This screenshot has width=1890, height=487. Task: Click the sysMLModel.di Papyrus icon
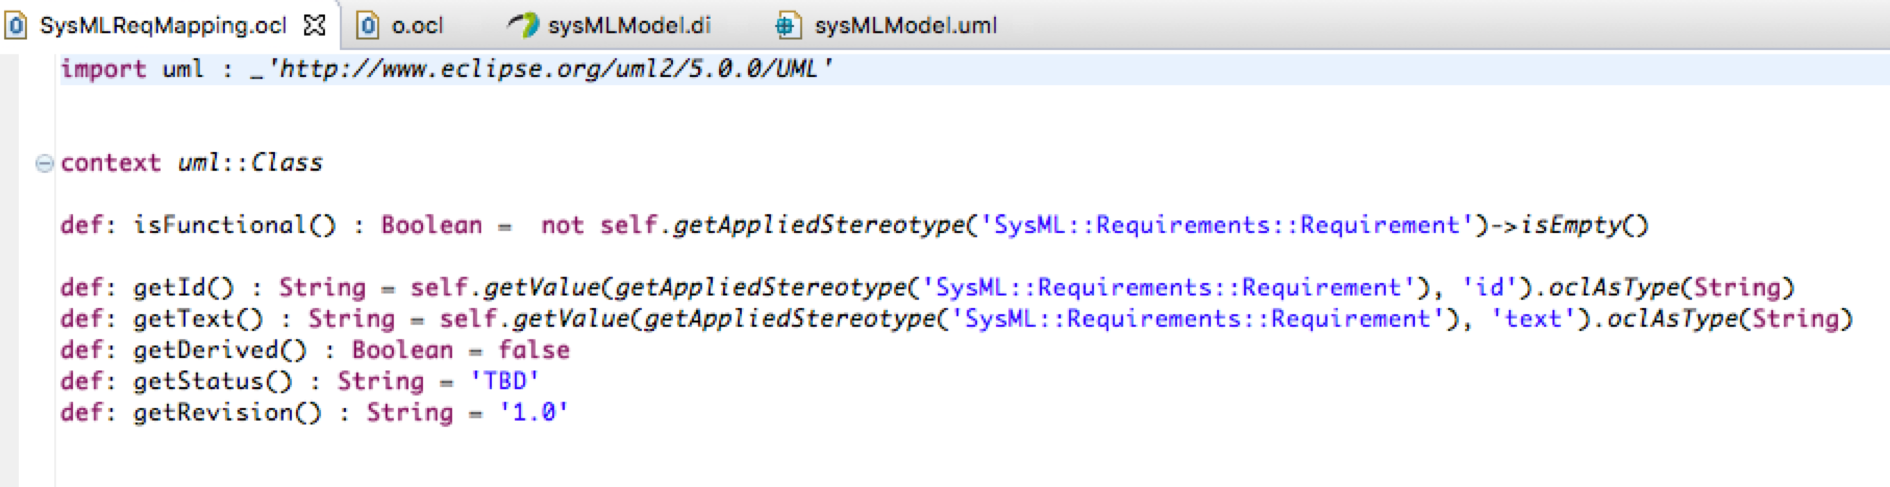[523, 25]
